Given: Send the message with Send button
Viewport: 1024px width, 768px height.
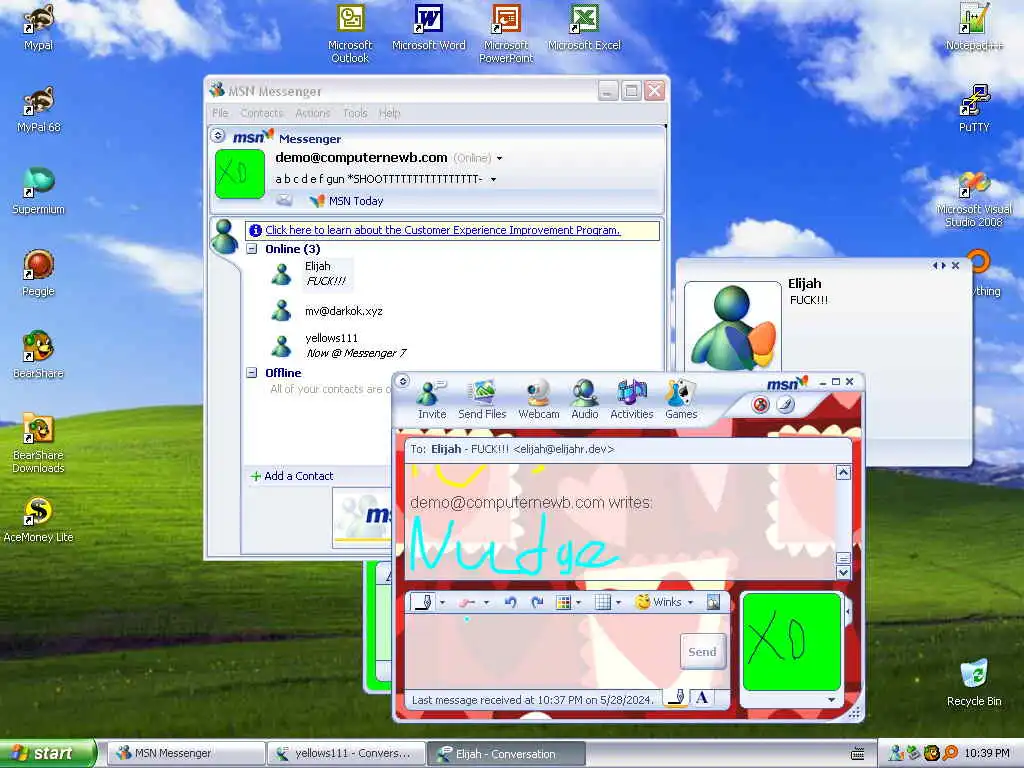Looking at the screenshot, I should [x=703, y=652].
